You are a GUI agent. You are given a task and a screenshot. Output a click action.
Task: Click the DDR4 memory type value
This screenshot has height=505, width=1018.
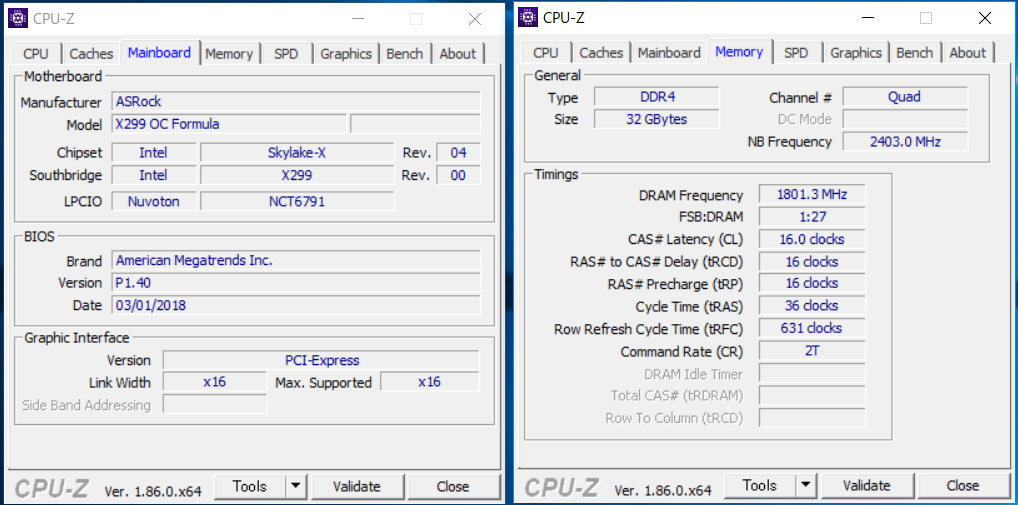point(657,97)
